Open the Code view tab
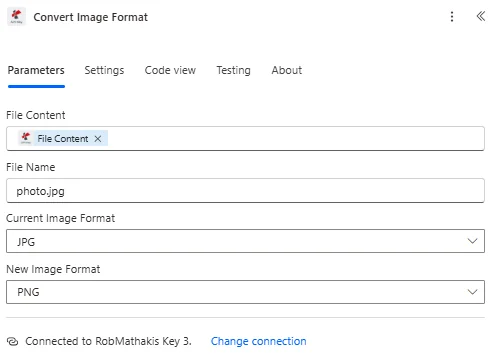This screenshot has width=488, height=362. (x=170, y=70)
